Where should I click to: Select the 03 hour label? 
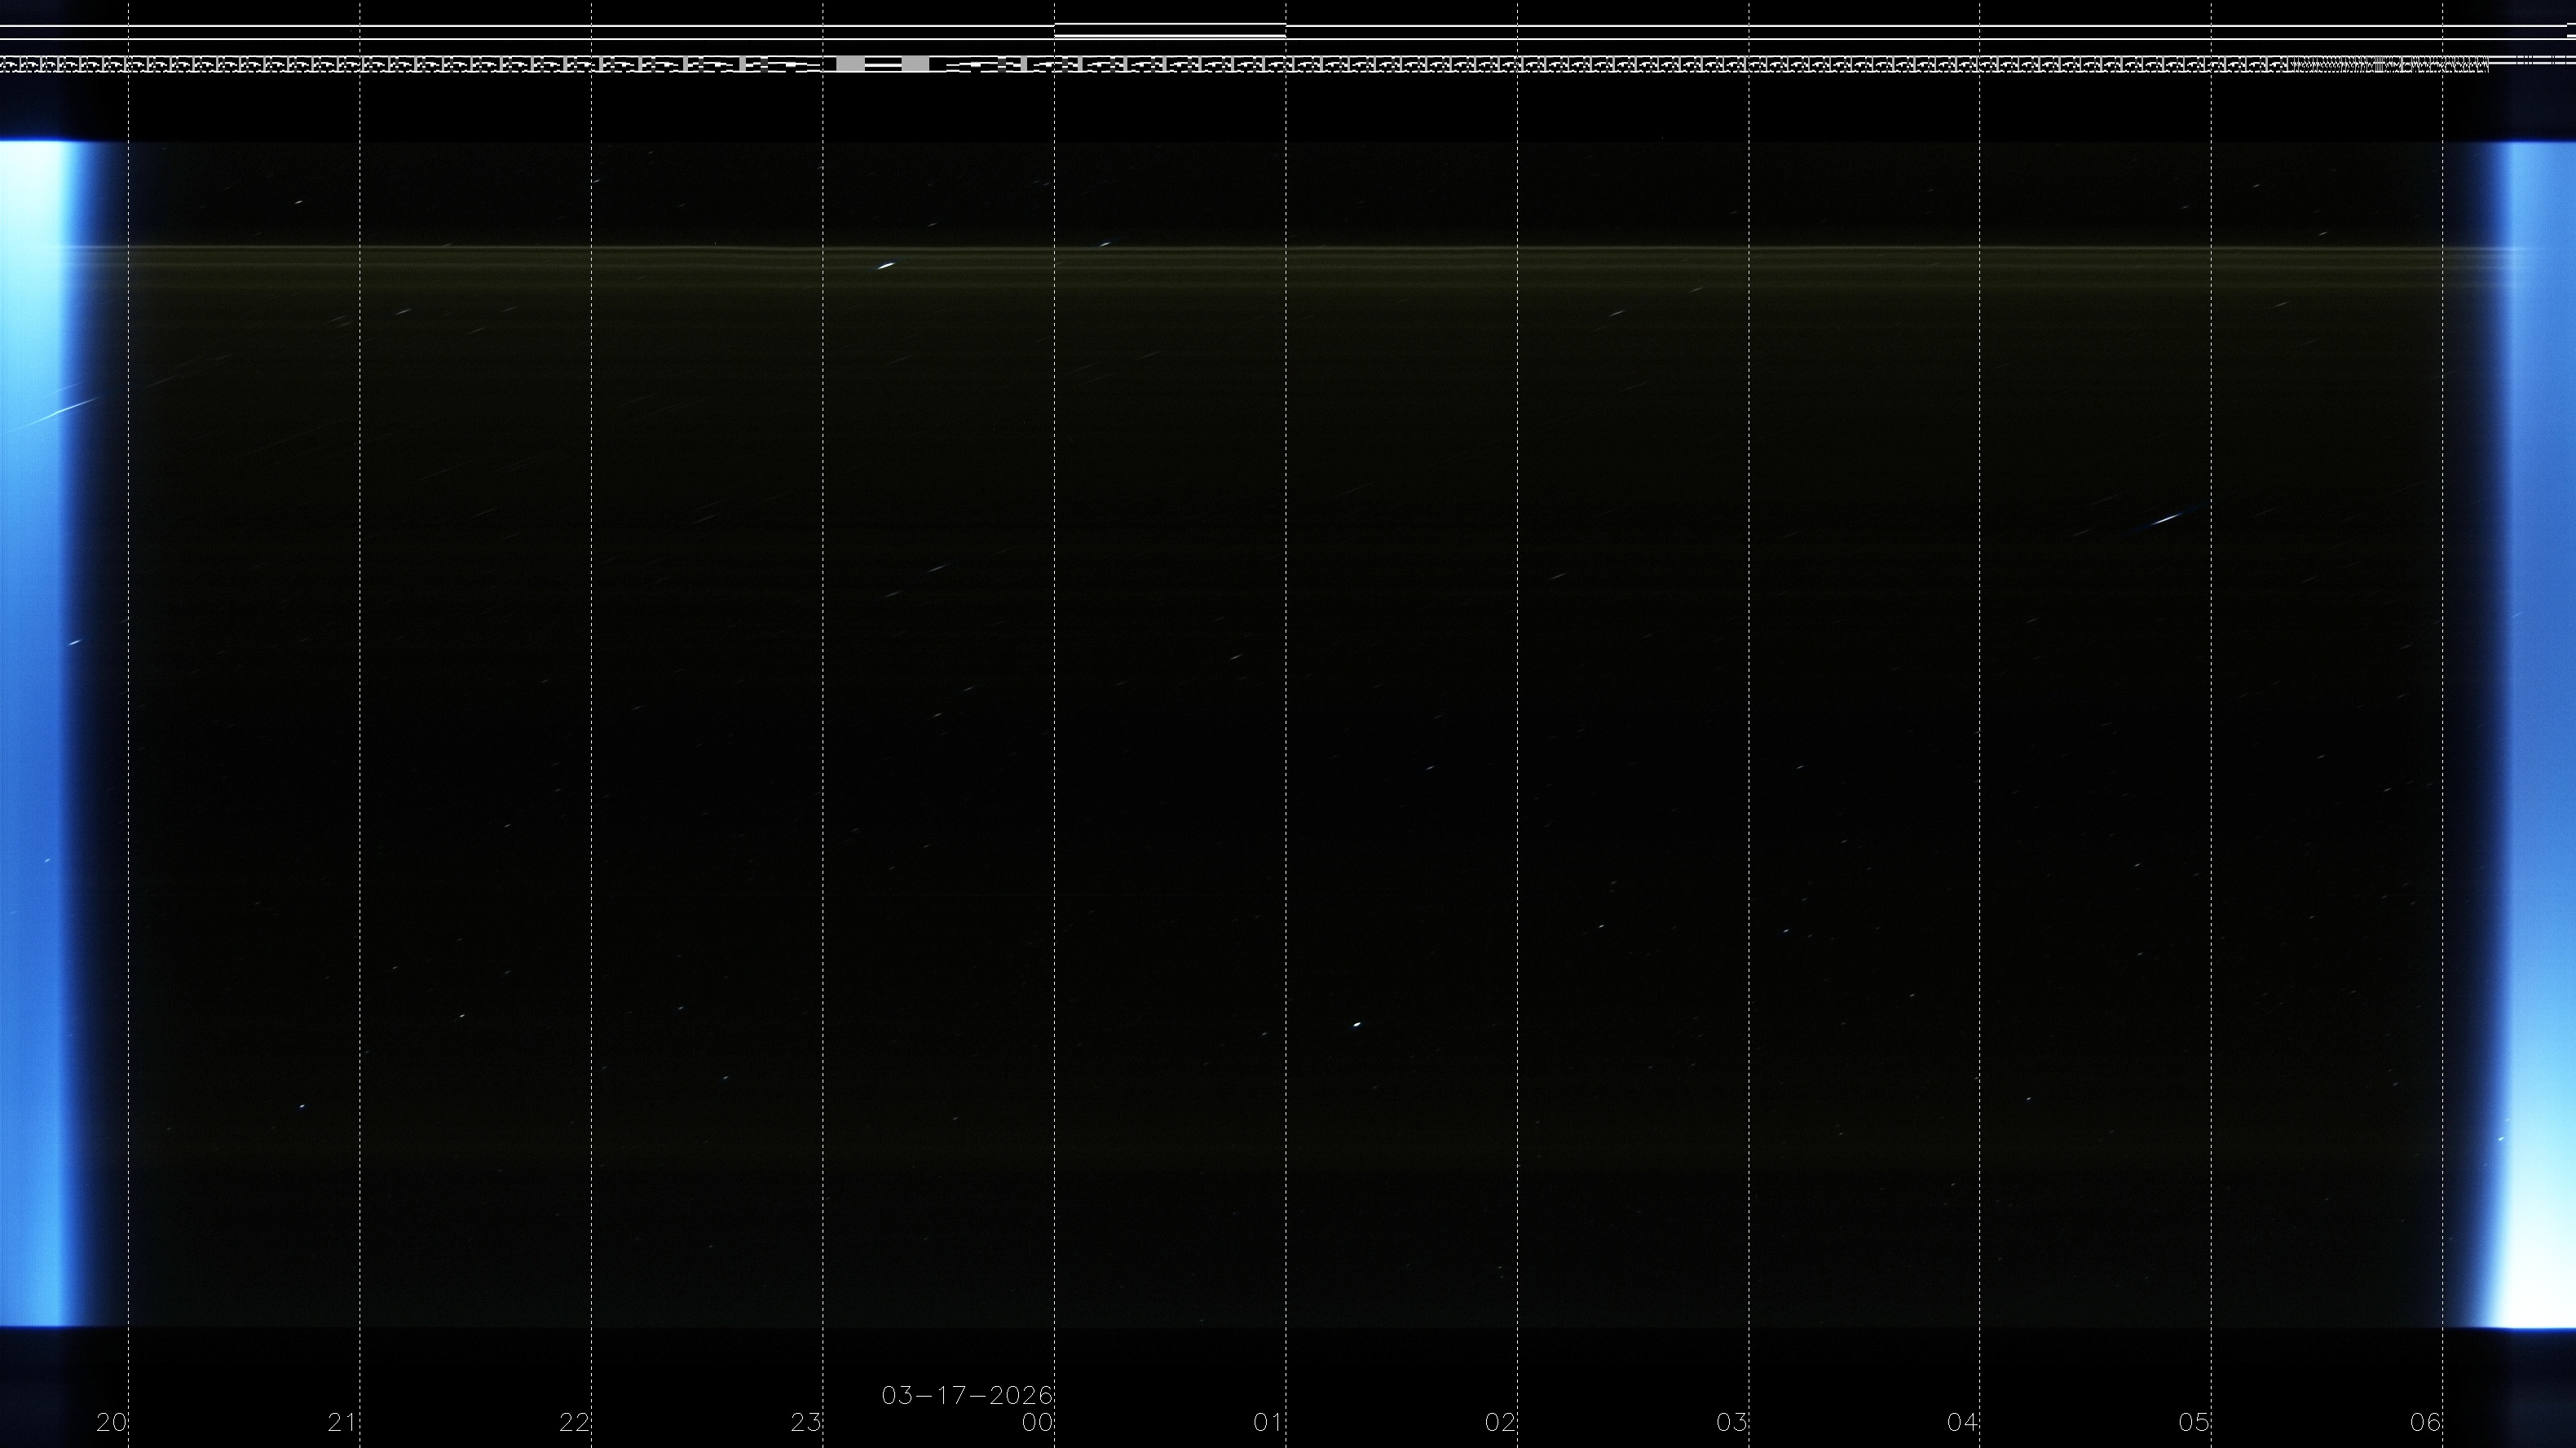(1731, 1422)
